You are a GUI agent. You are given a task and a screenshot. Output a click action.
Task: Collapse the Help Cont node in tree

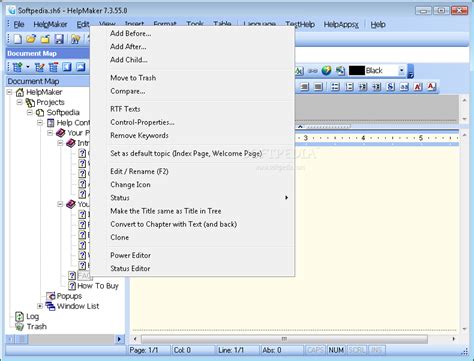(40, 123)
